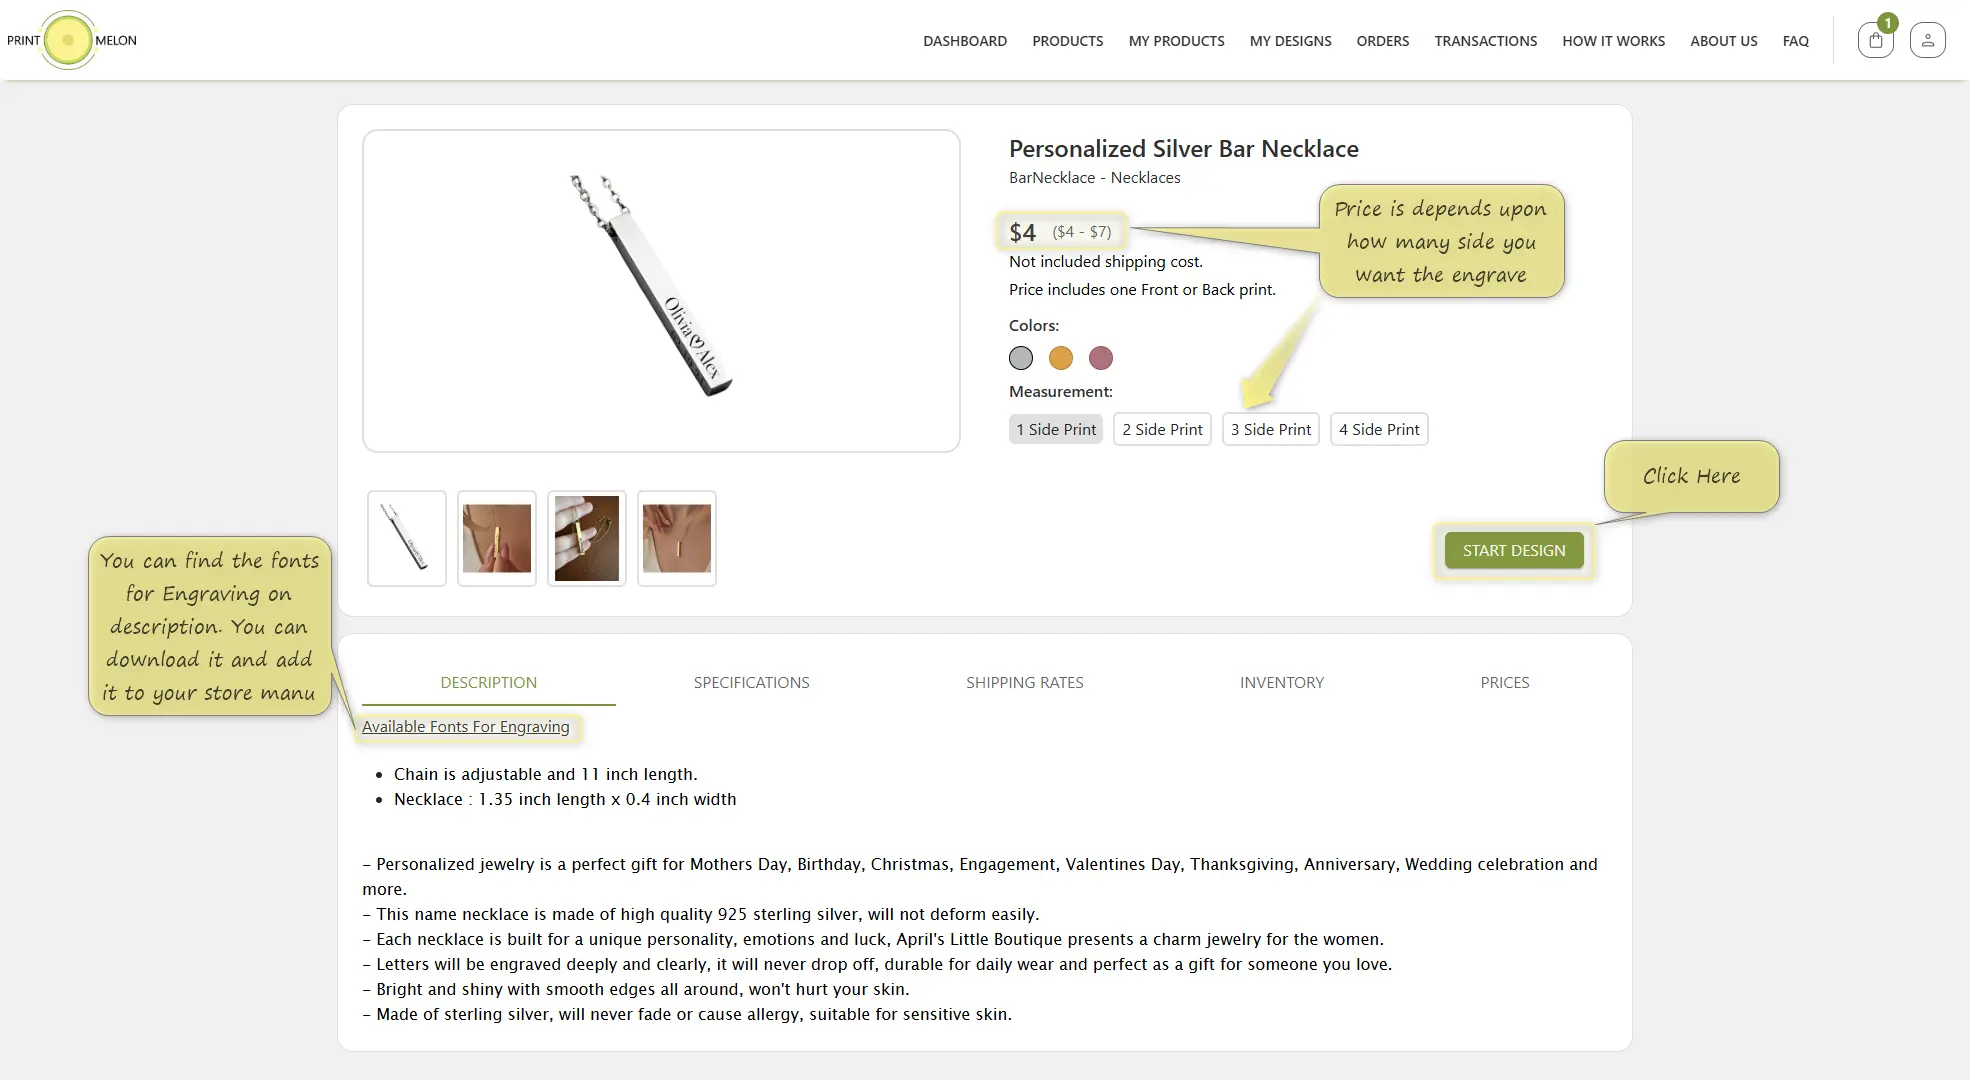Pick the rose color swatch
Viewport: 1970px width, 1080px height.
point(1101,358)
